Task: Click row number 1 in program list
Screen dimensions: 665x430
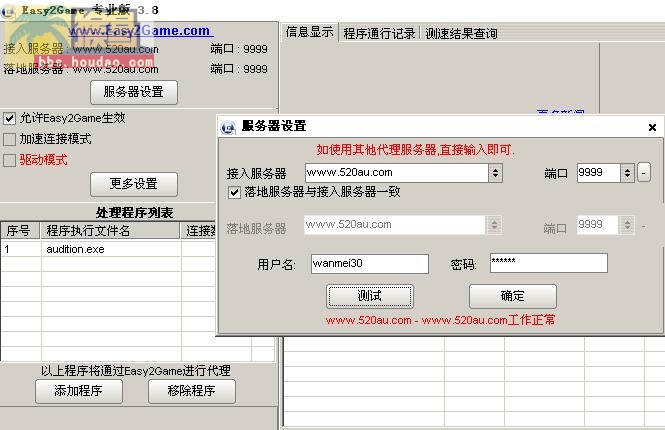Action: [x=7, y=249]
